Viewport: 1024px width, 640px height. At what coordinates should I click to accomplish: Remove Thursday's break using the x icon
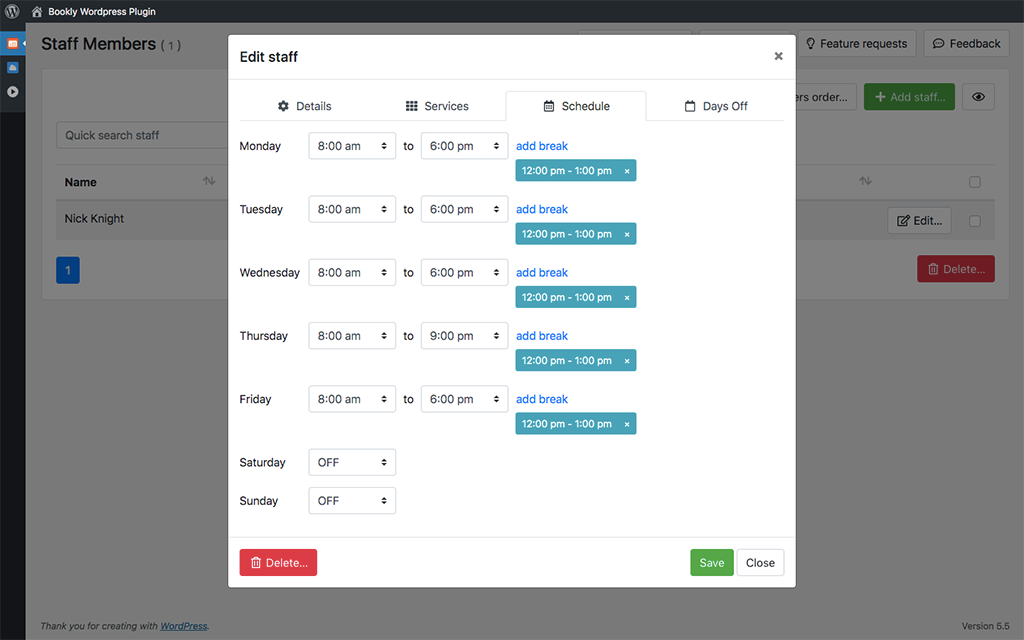point(627,361)
